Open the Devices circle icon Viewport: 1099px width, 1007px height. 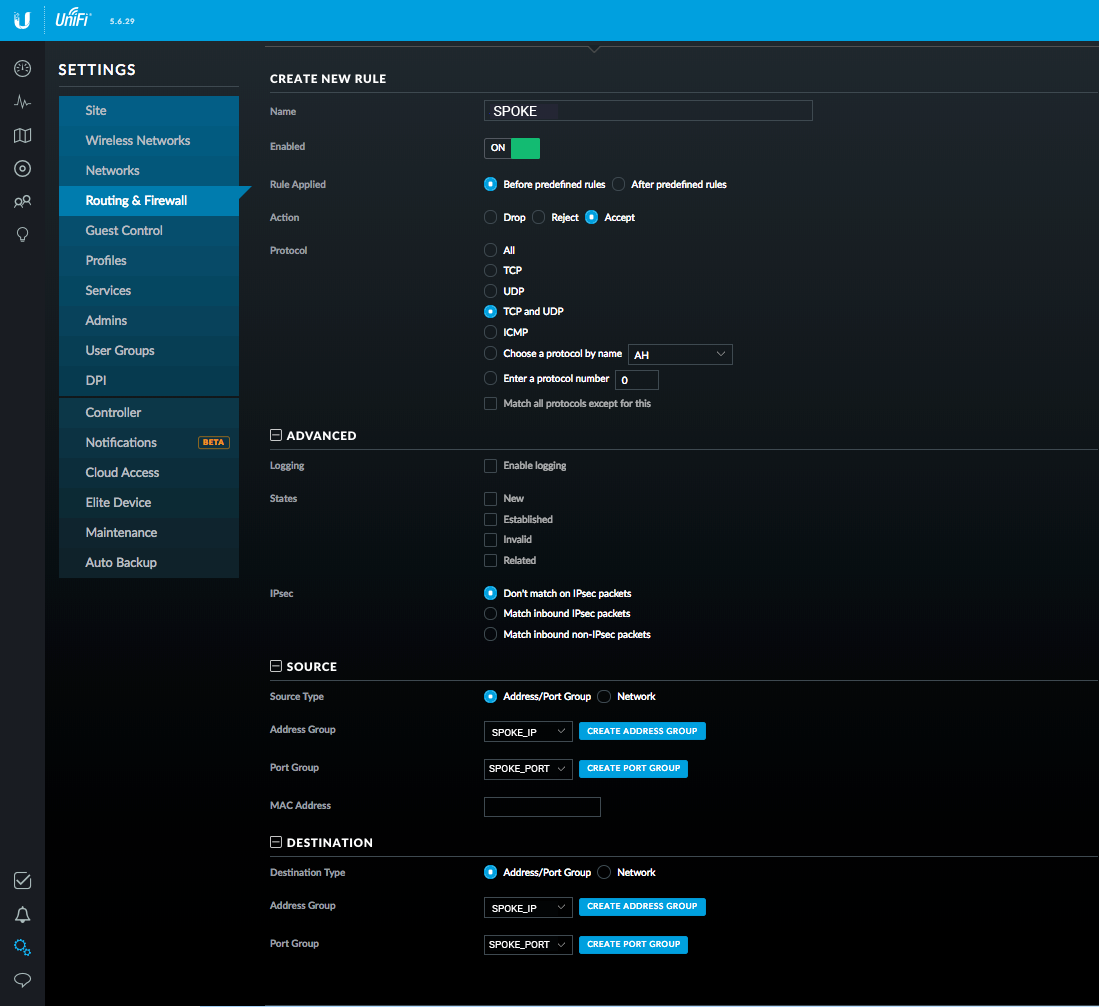click(x=22, y=169)
